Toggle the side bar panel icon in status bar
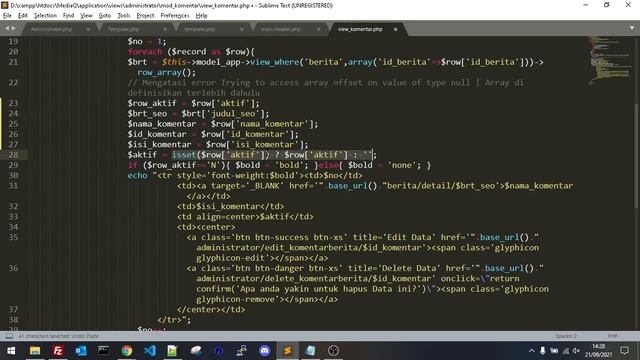640x360 pixels. click(x=9, y=336)
